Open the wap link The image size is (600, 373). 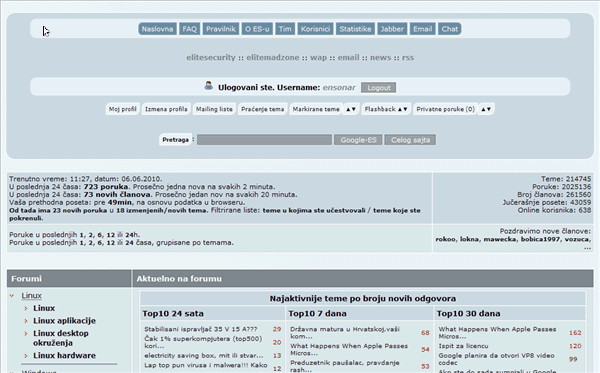point(318,58)
